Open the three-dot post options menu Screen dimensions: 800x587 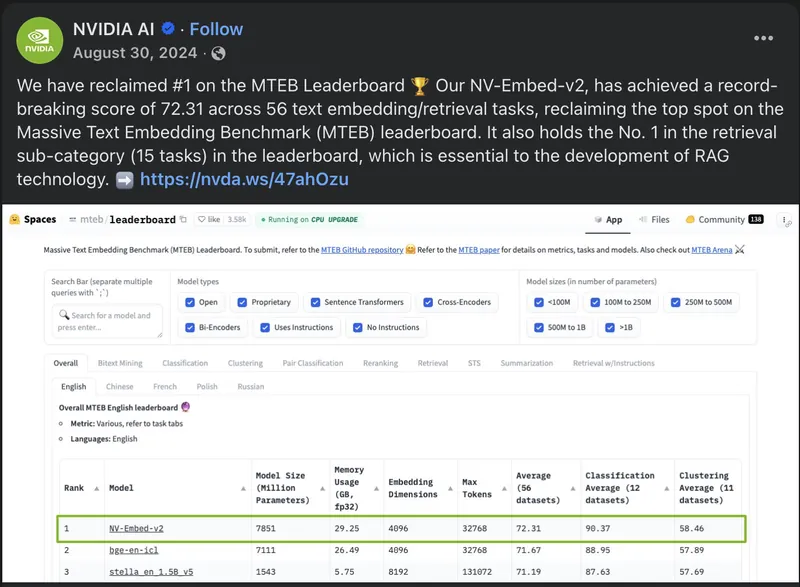(763, 38)
